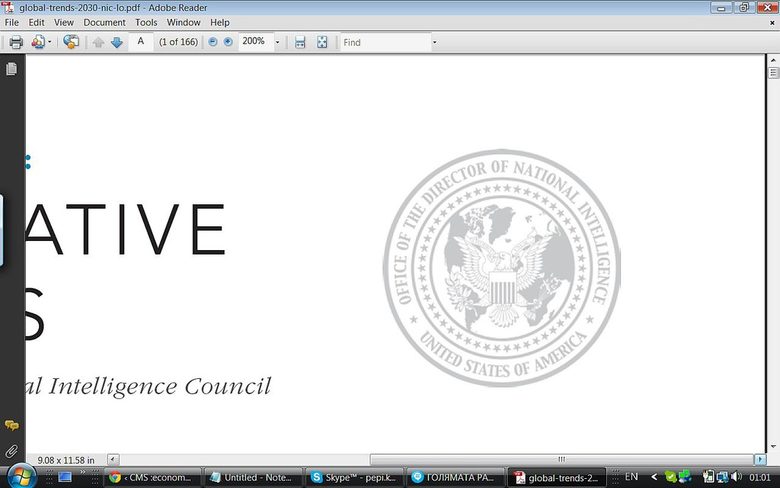Click the (1 of 166) page count text
This screenshot has height=488, width=780.
click(179, 42)
